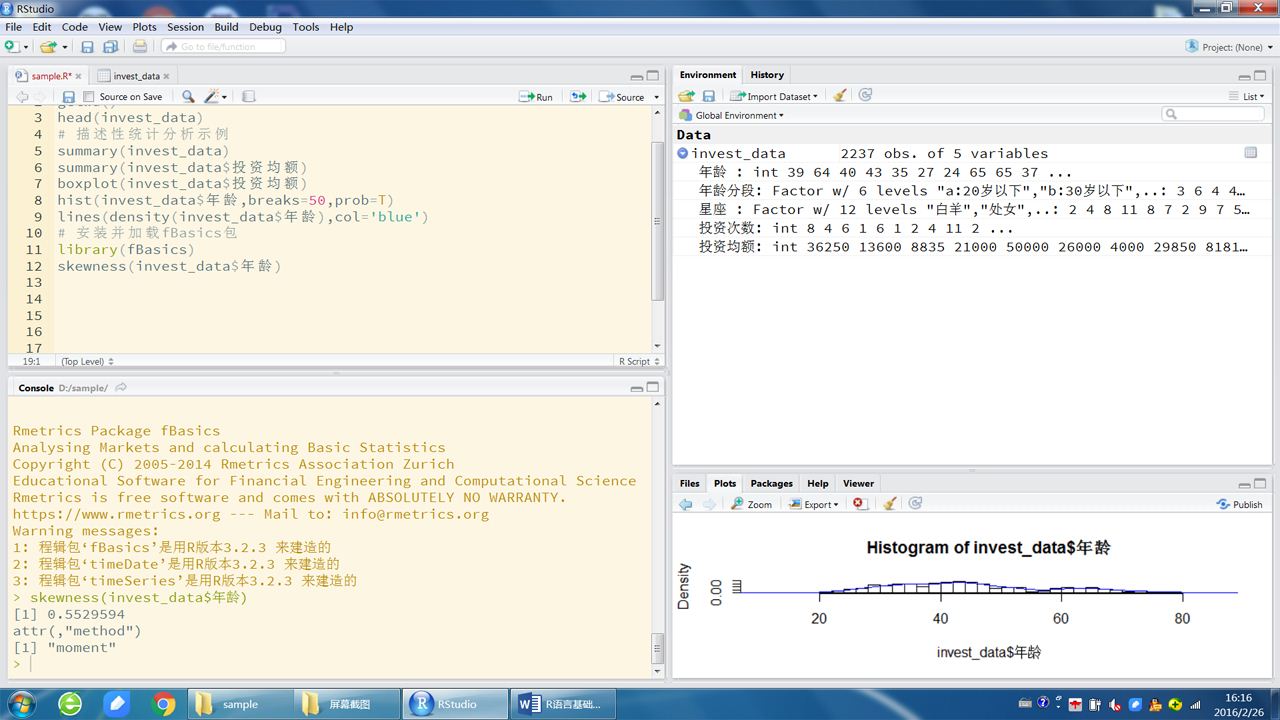Print the current file using printer icon

[x=140, y=46]
